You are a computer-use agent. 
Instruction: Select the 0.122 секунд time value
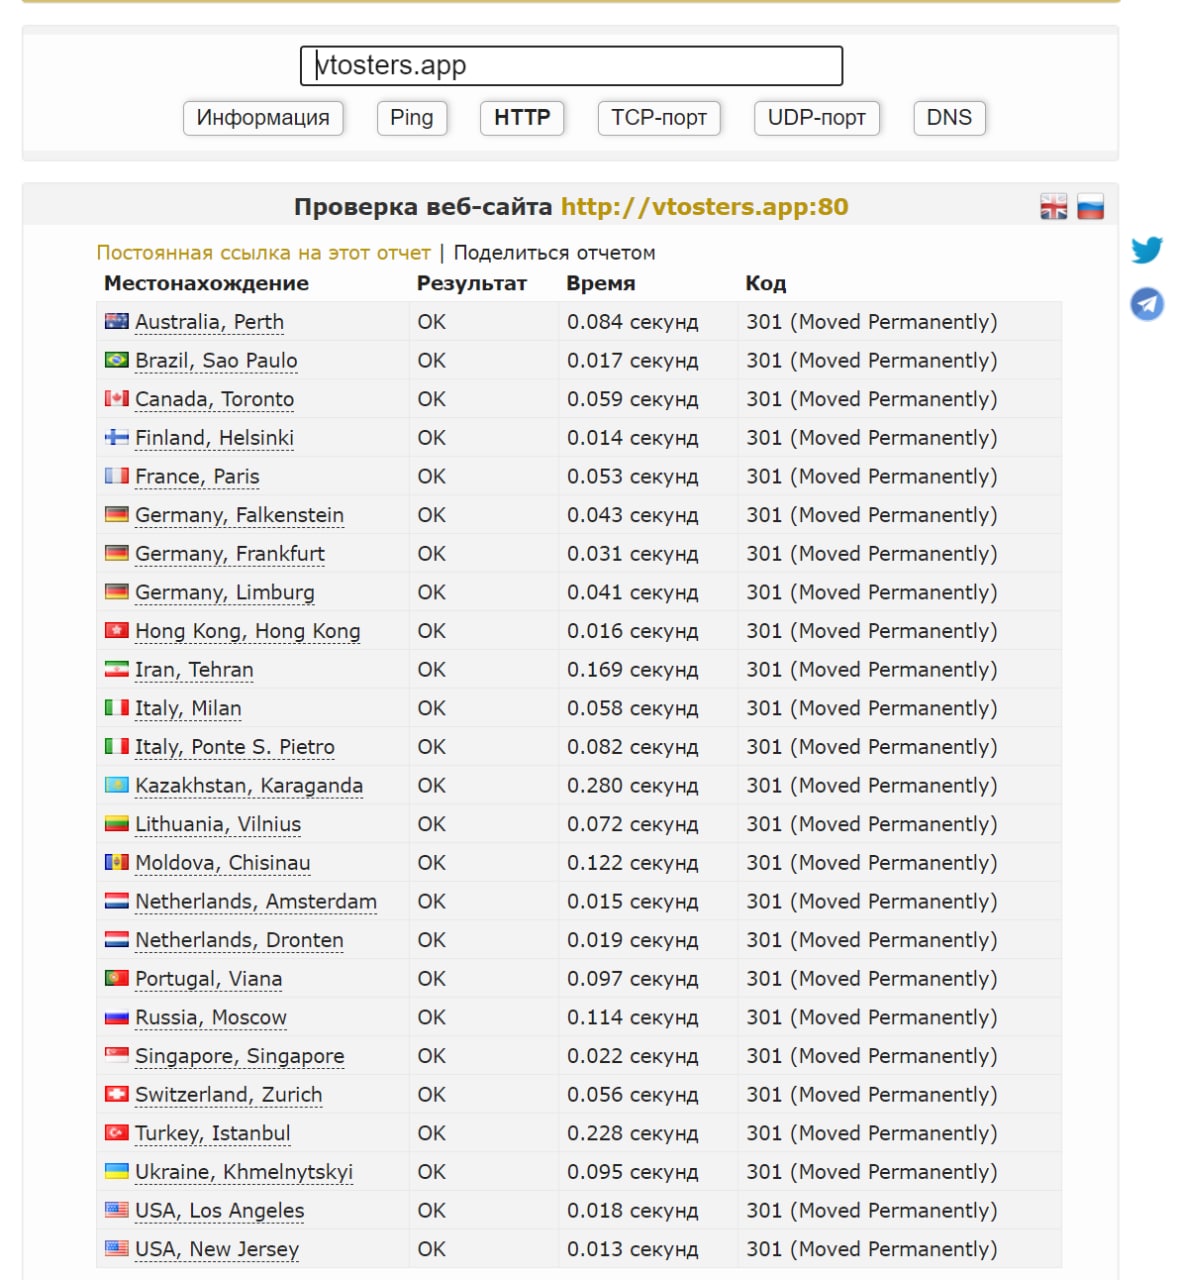coord(633,863)
